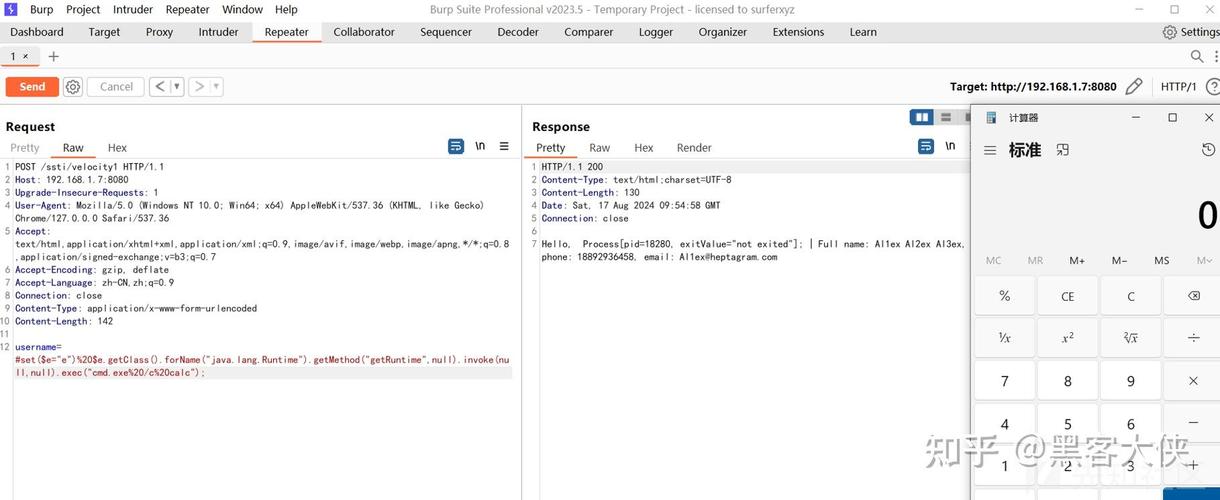Open Calculator history icon

(1208, 150)
